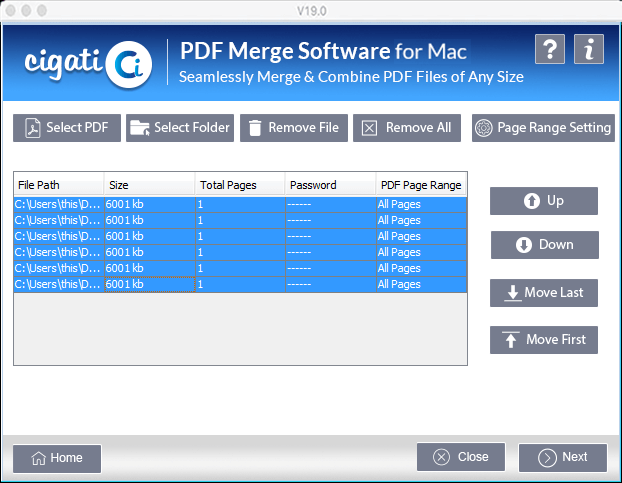Open Page Range Setting
This screenshot has height=483, width=622.
[543, 128]
